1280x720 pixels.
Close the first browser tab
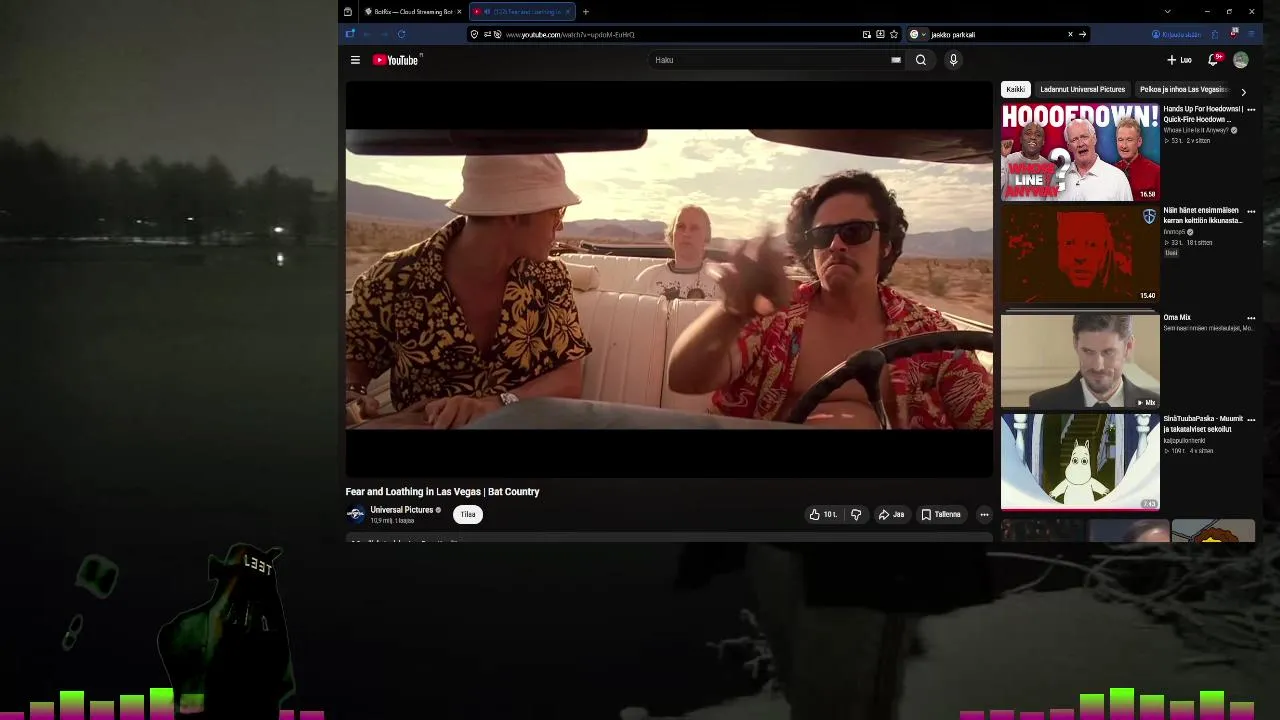tap(459, 12)
